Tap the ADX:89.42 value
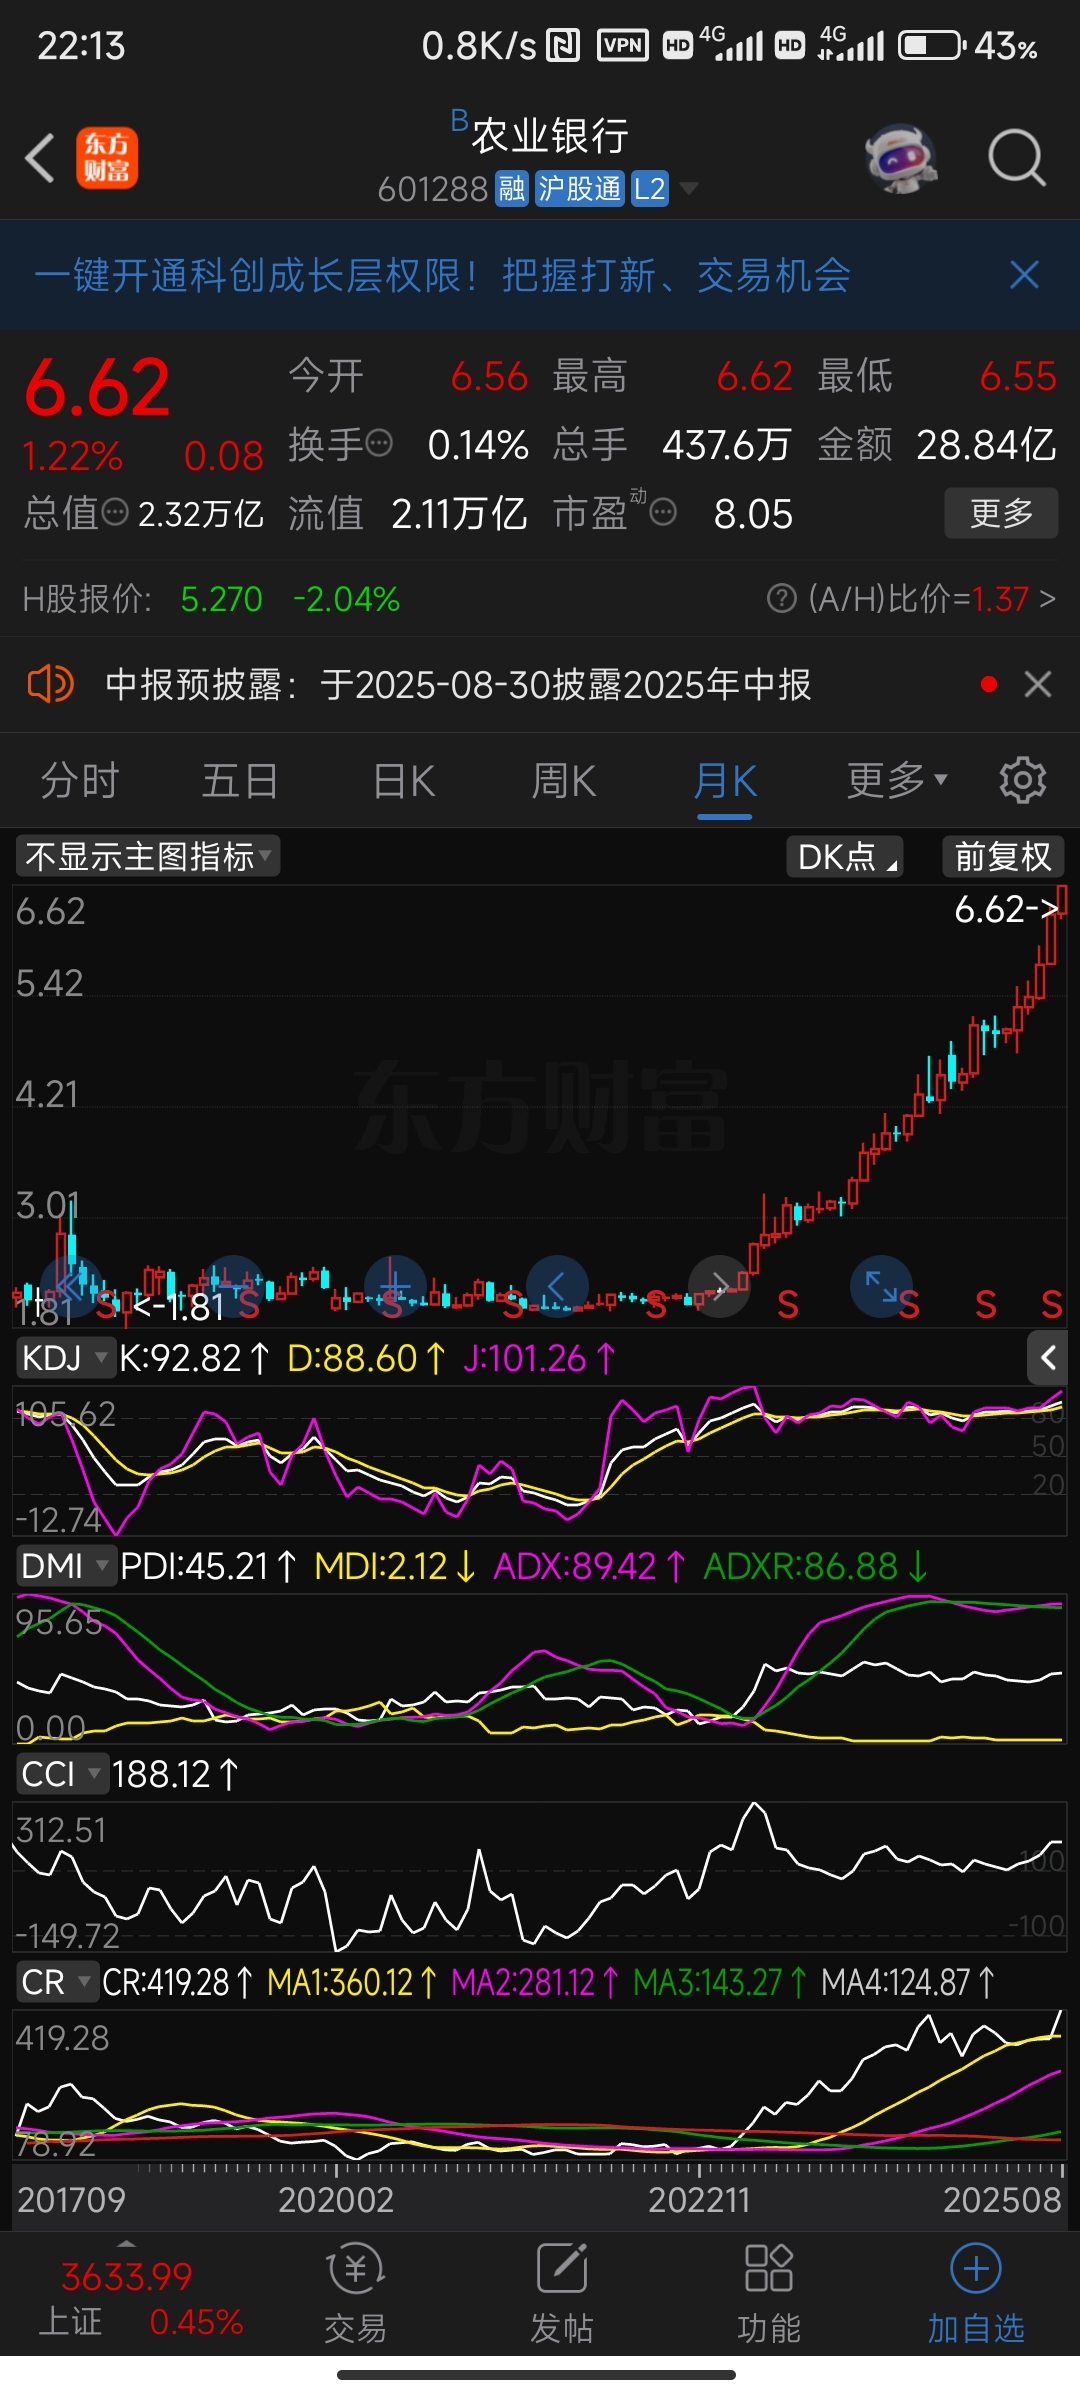The height and width of the screenshot is (2400, 1080). click(589, 1566)
